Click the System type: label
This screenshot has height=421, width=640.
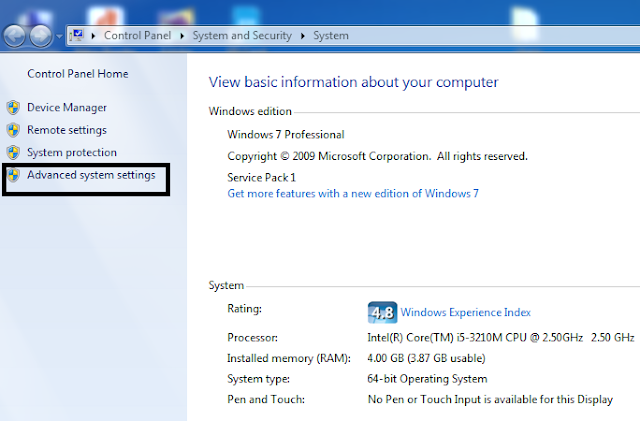(x=258, y=379)
